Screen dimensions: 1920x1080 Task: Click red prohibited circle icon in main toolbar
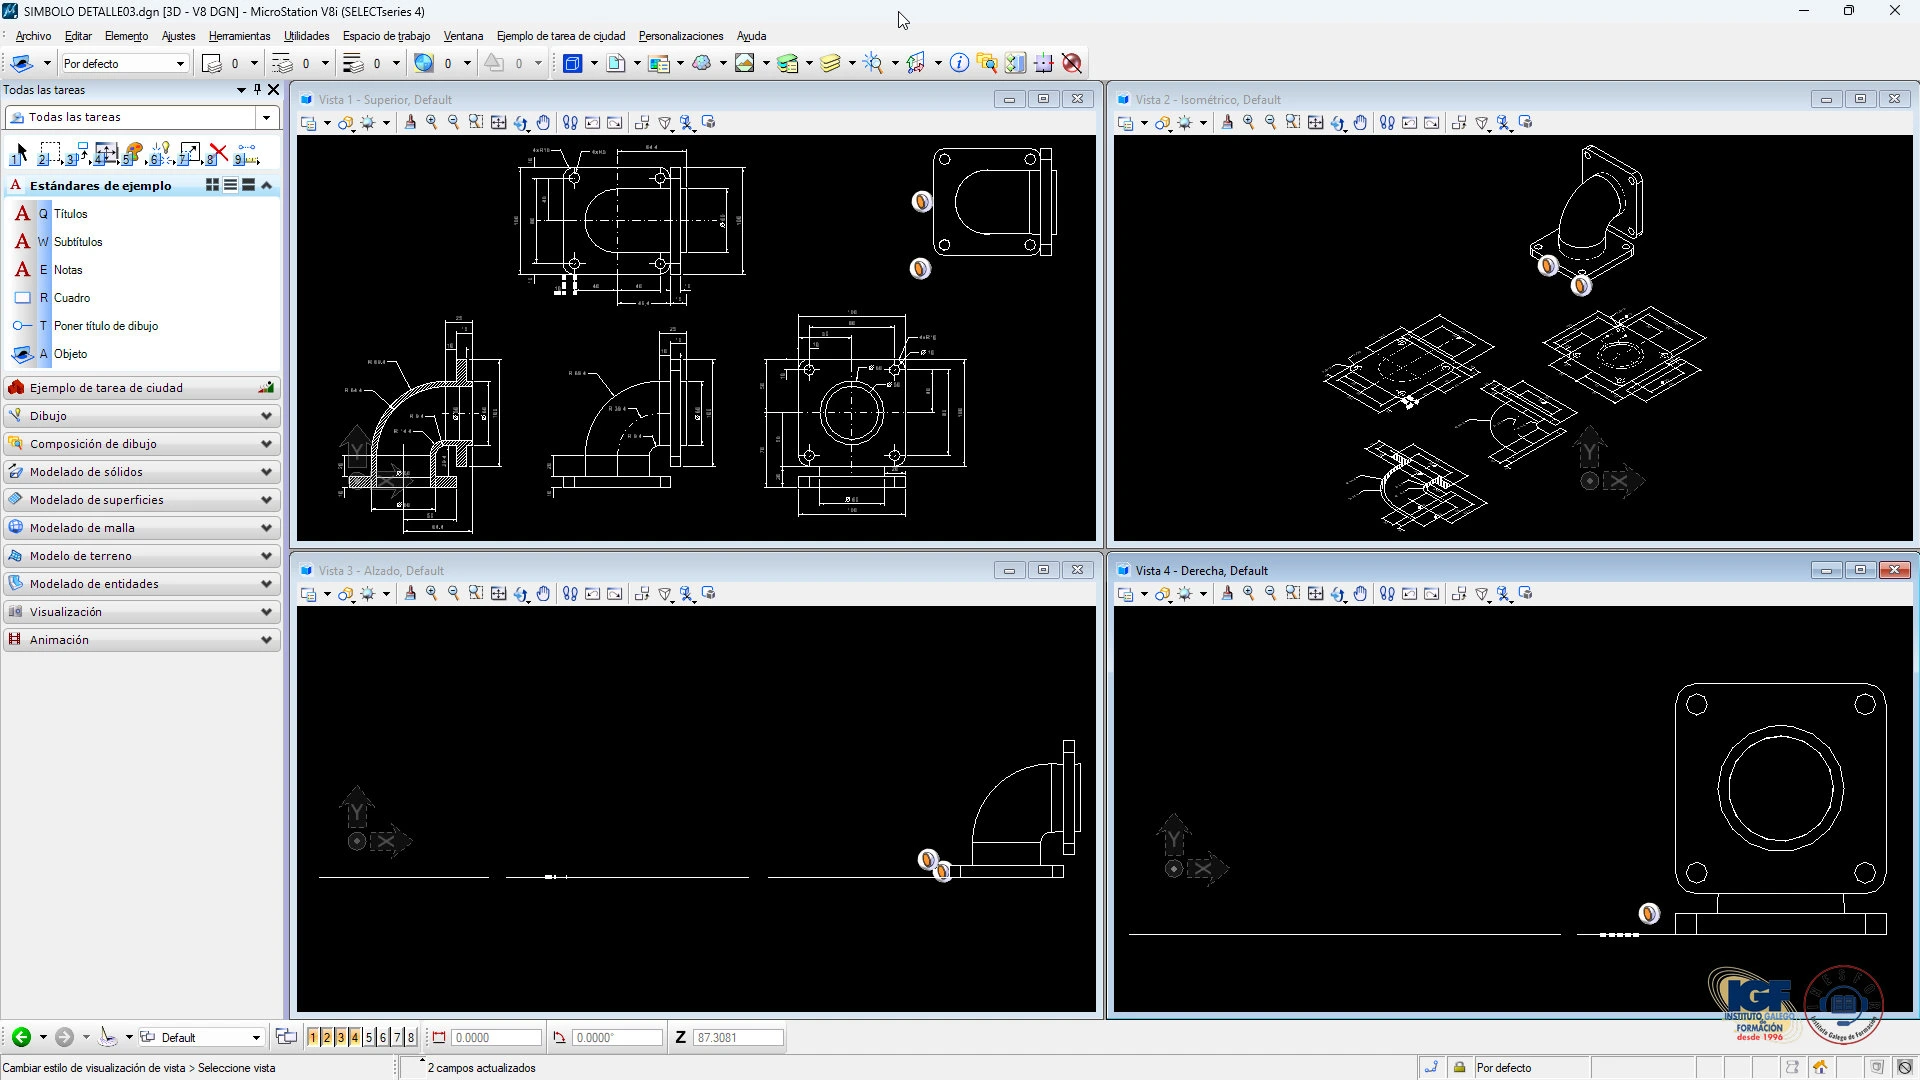click(1072, 63)
